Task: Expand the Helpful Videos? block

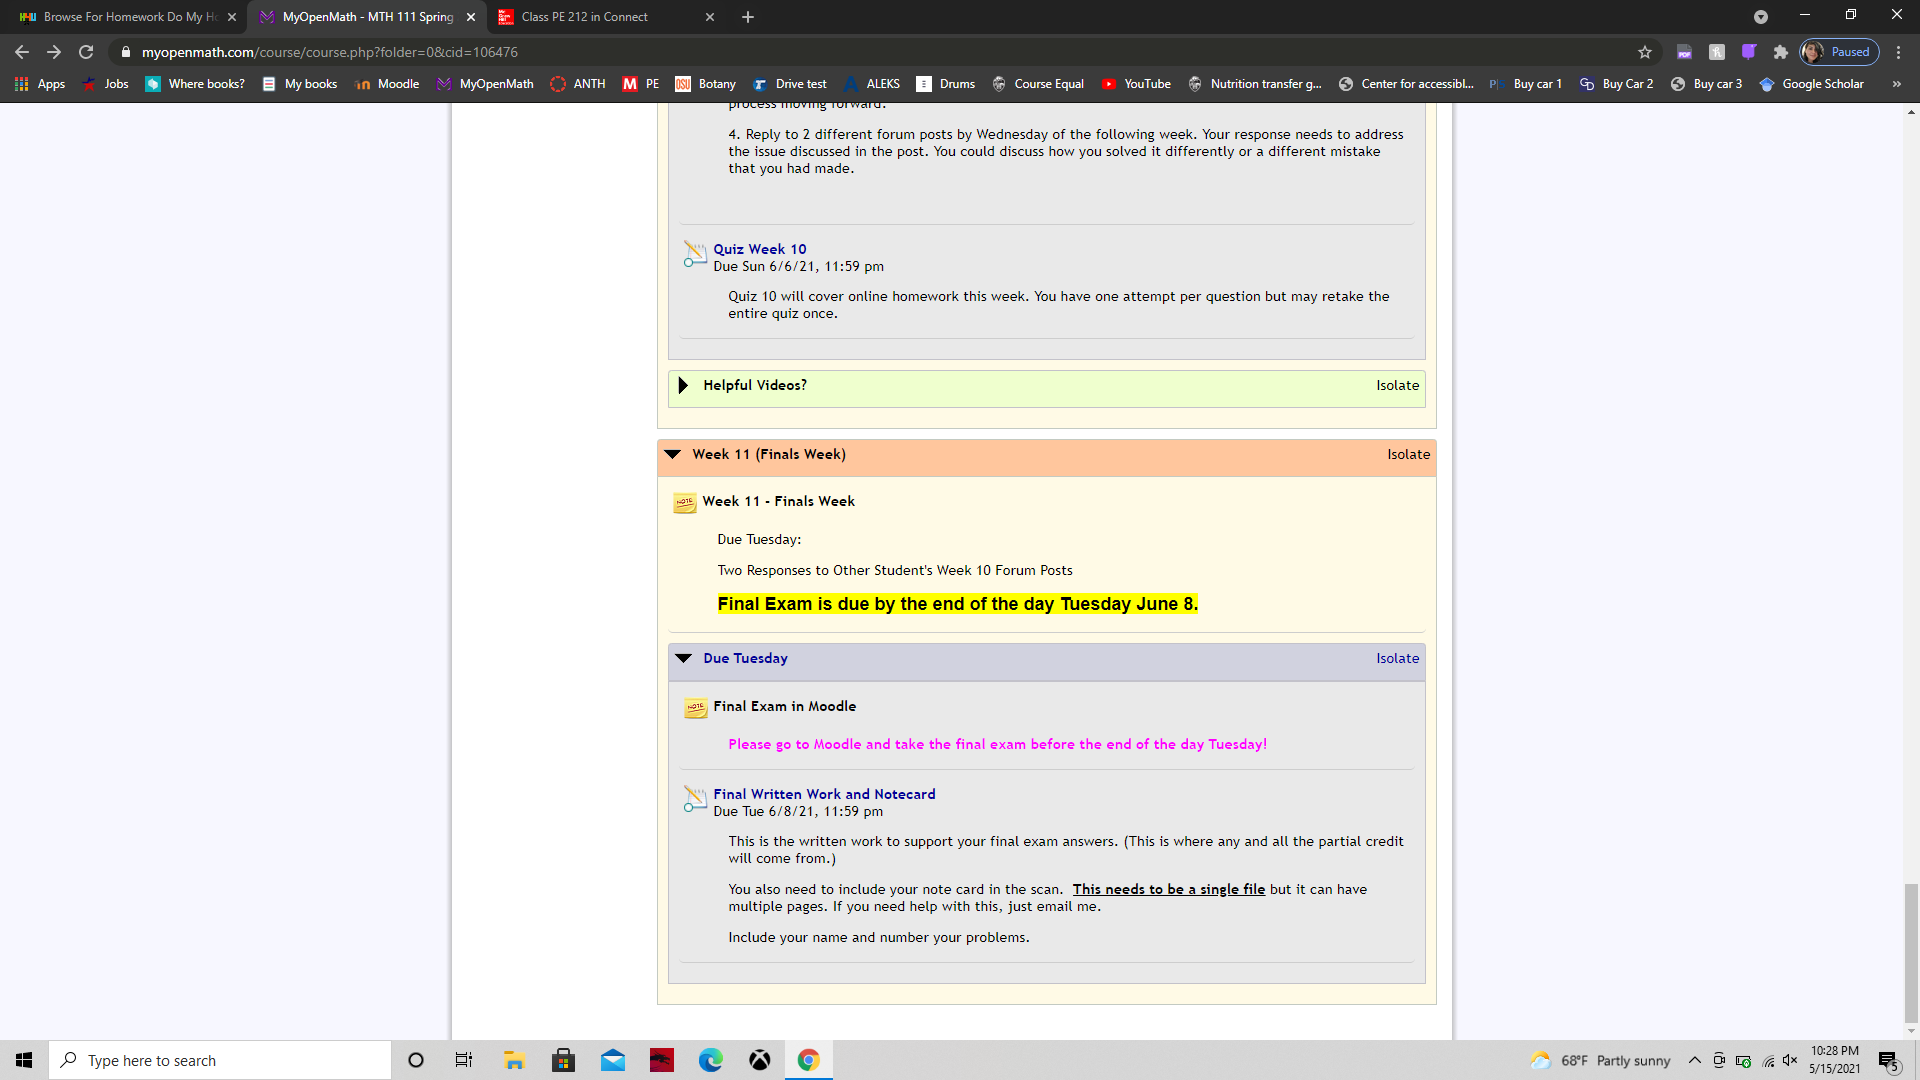Action: click(x=683, y=385)
